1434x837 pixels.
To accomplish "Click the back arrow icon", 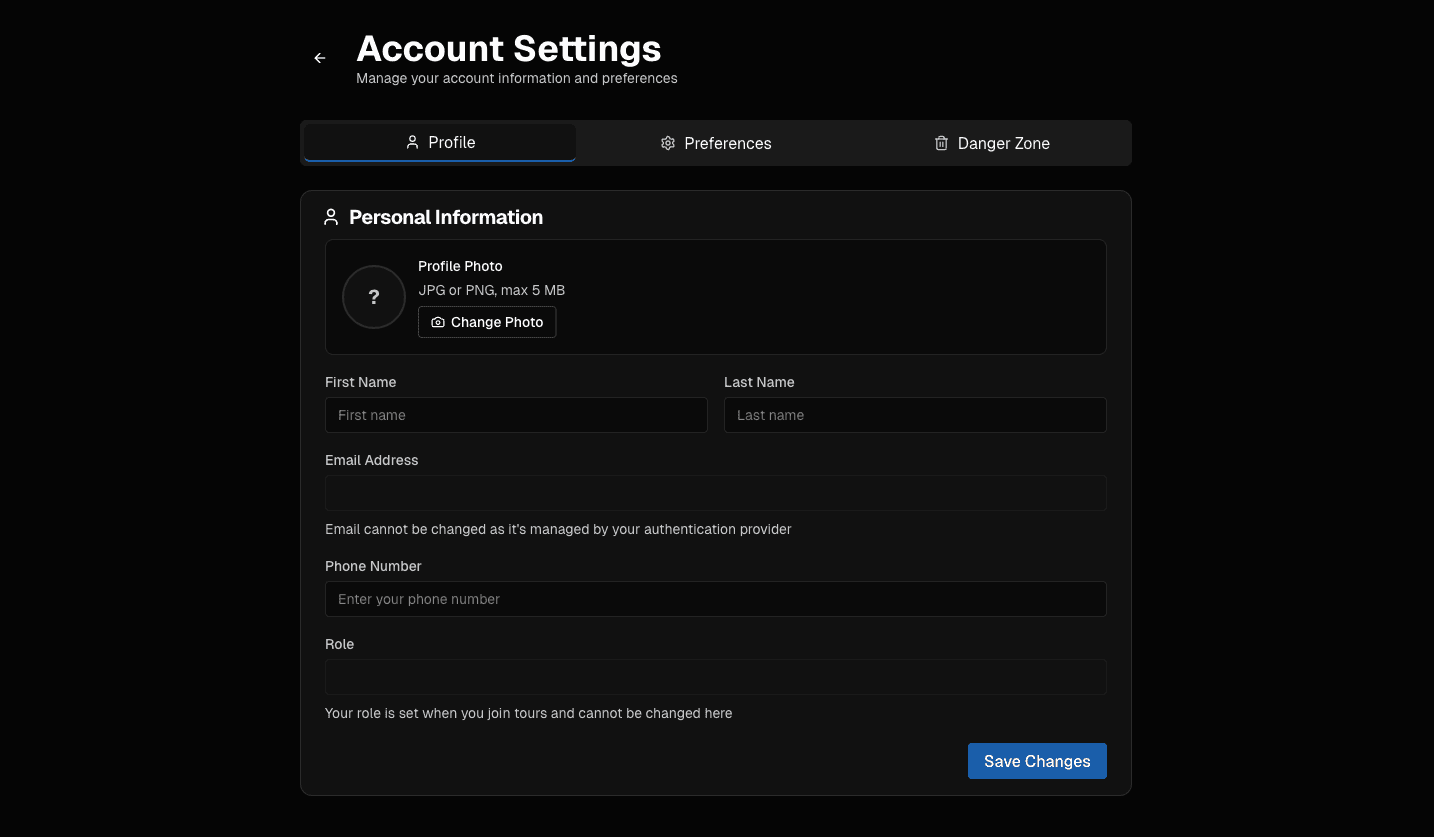I will point(319,57).
